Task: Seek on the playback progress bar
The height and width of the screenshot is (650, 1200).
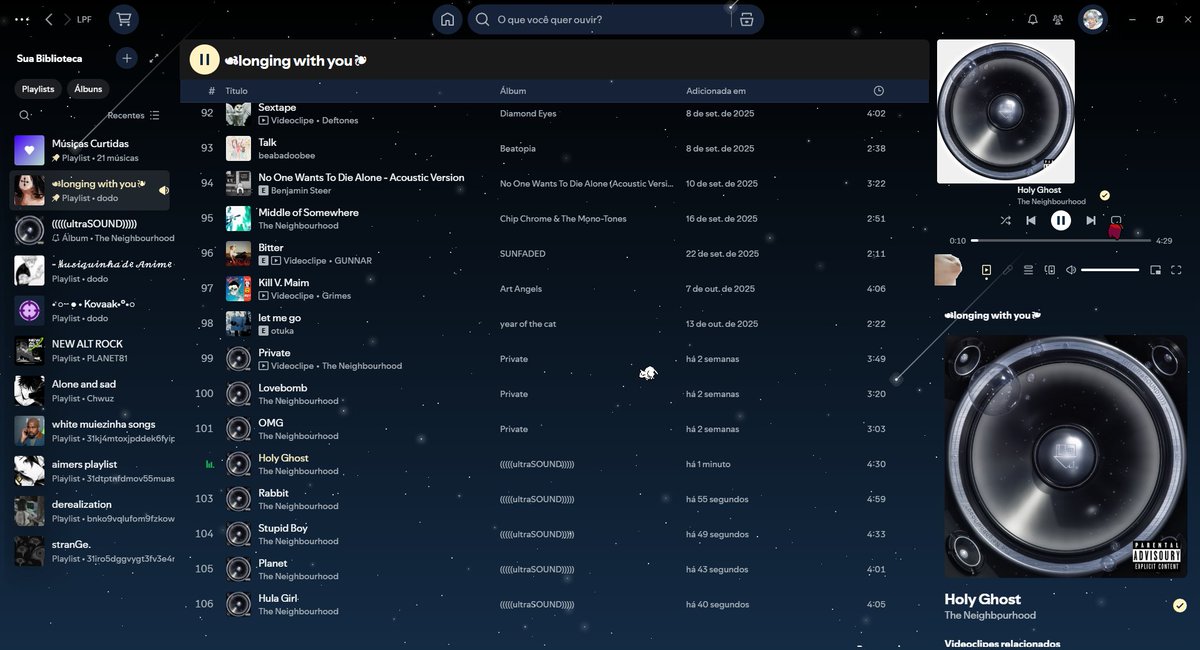Action: (x=1060, y=241)
